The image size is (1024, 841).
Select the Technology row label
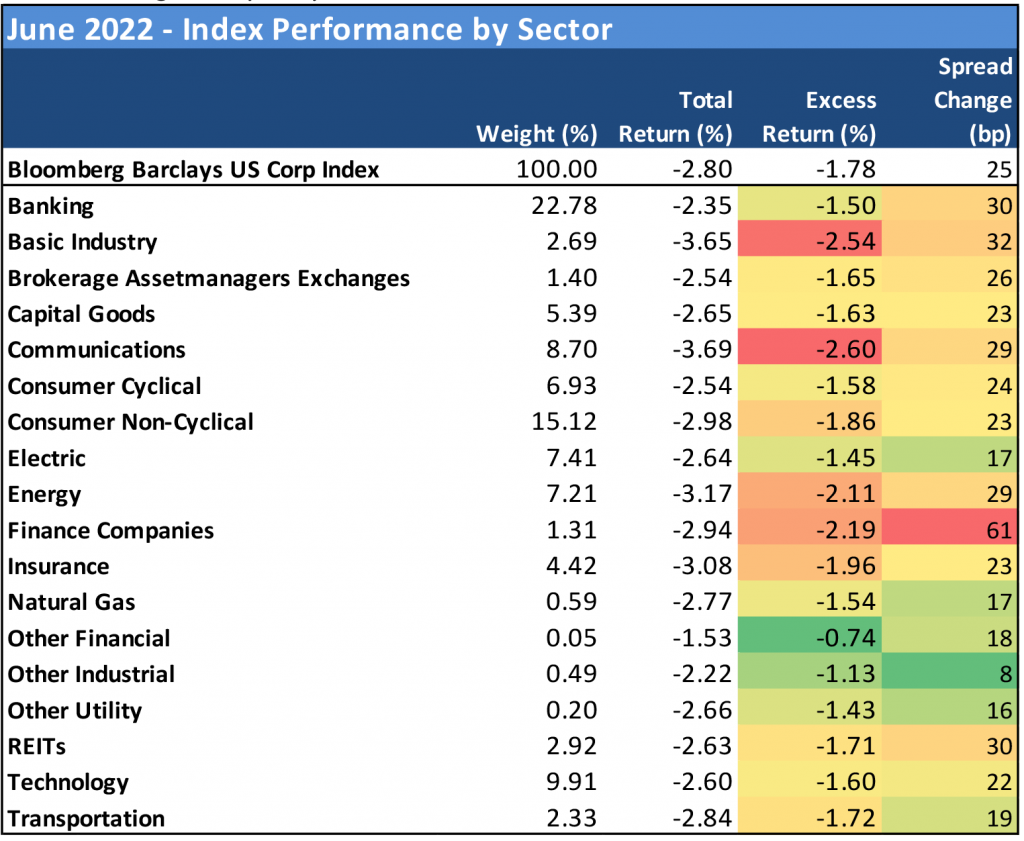coord(69,783)
